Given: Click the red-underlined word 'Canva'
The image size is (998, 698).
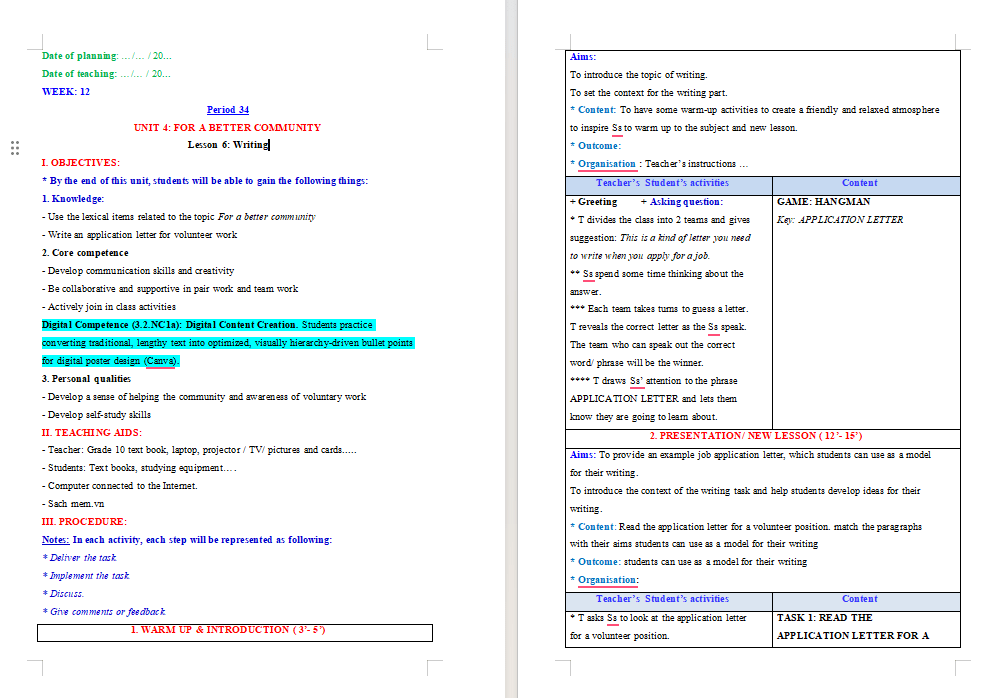Looking at the screenshot, I should tap(160, 361).
